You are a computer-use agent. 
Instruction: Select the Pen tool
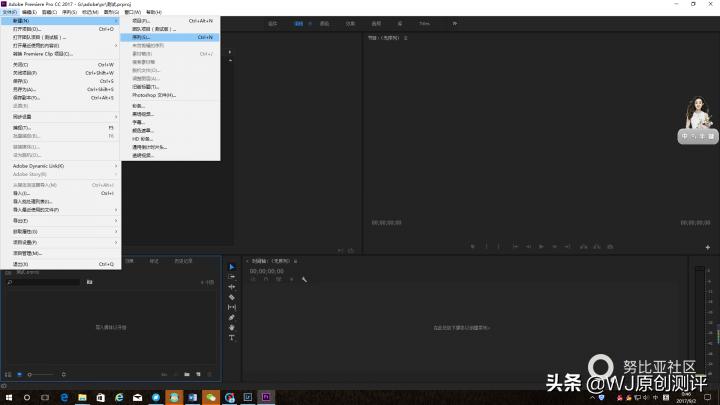pos(232,317)
